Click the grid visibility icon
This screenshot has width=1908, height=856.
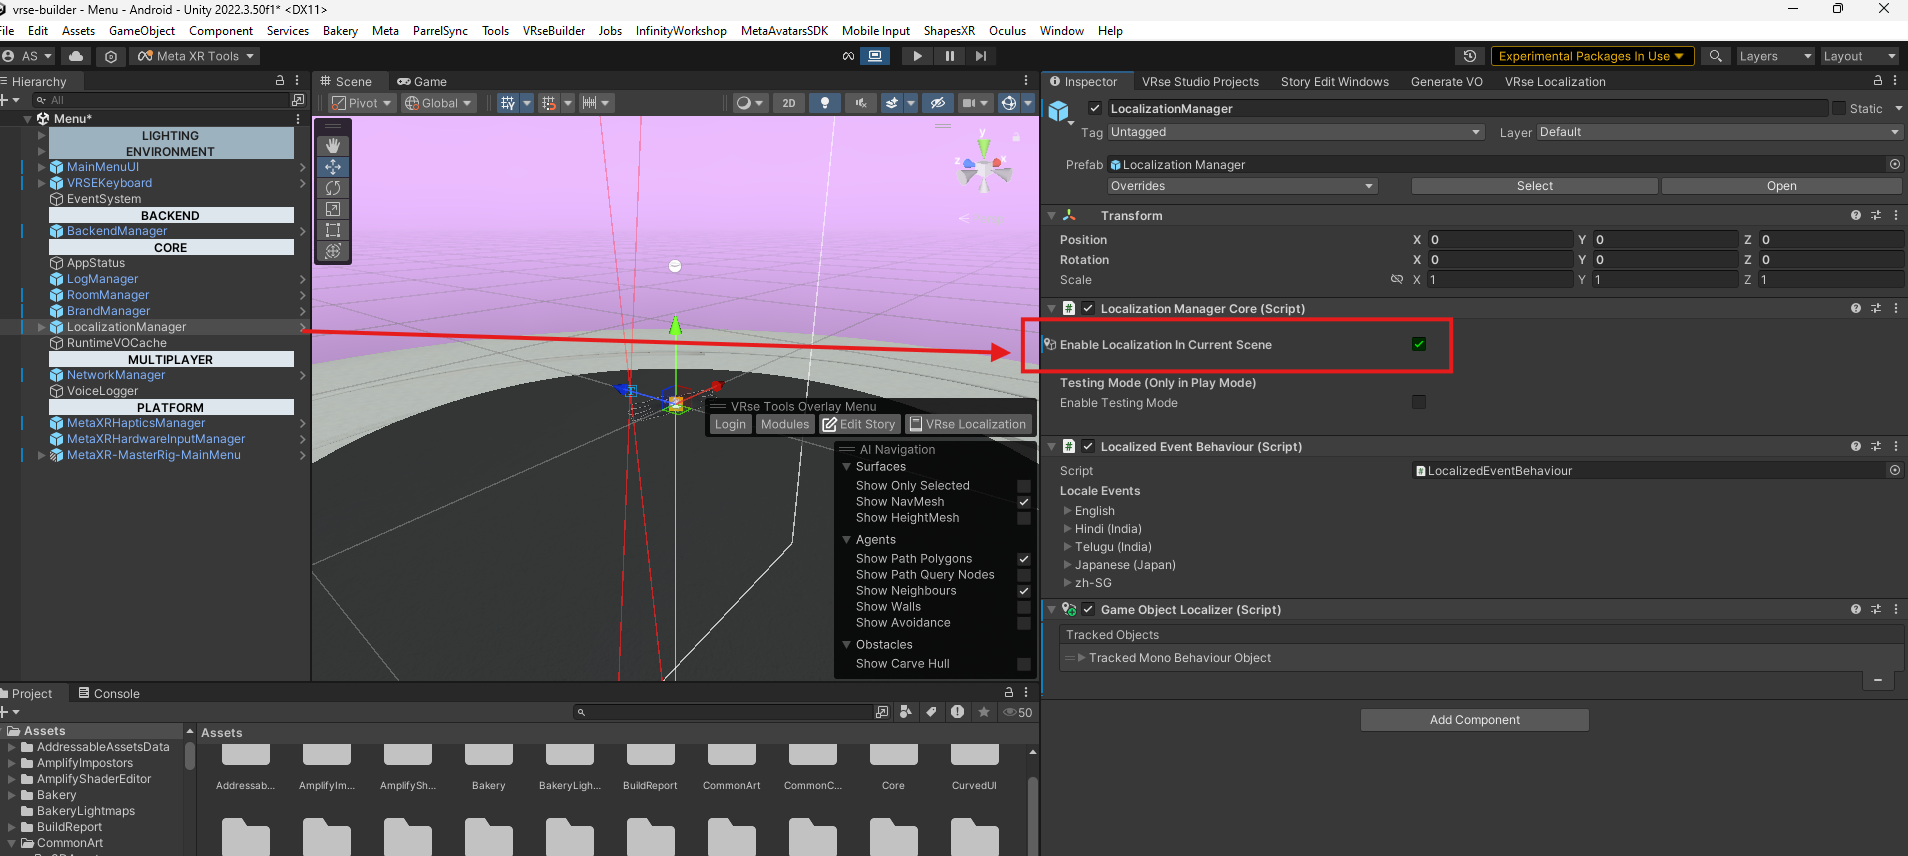508,103
